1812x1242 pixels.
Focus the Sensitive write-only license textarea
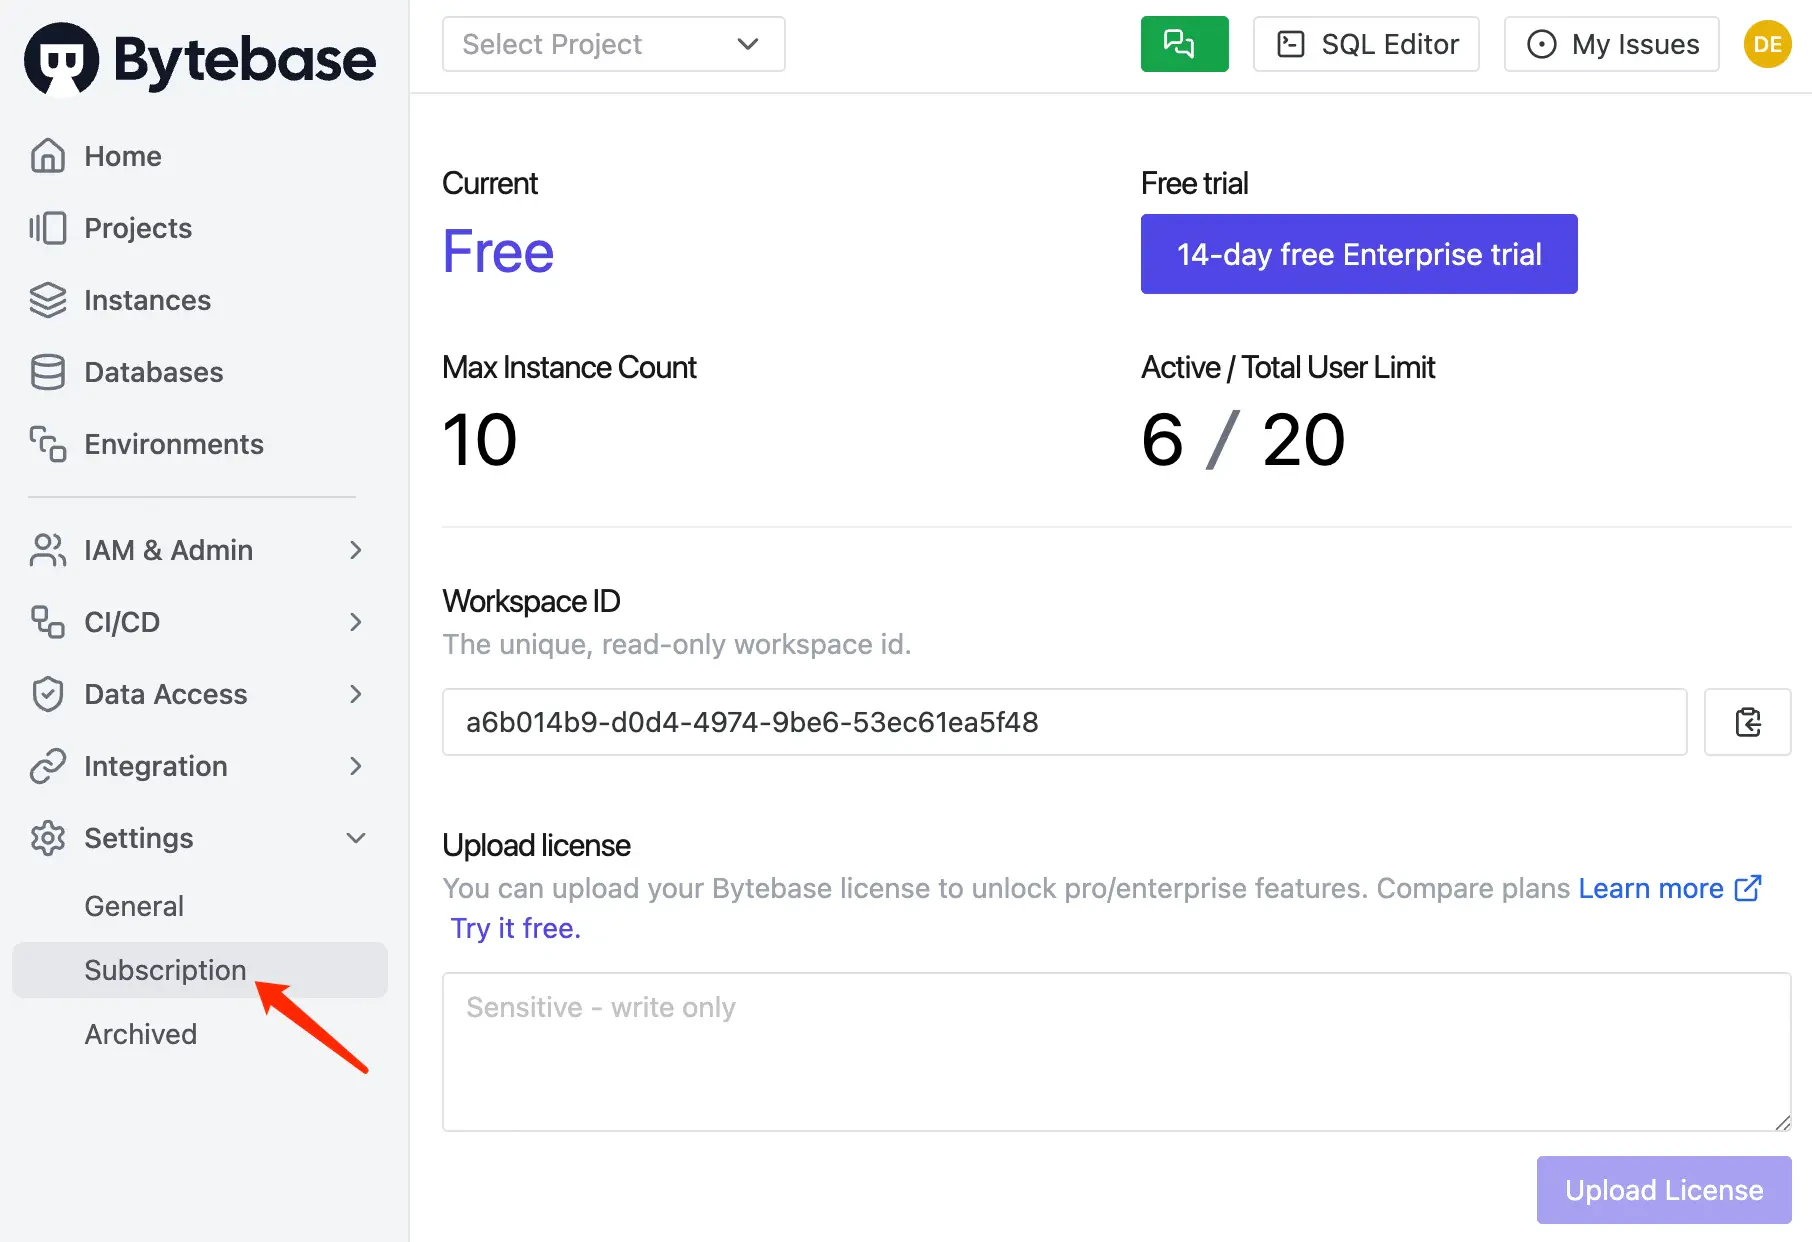point(1116,1052)
